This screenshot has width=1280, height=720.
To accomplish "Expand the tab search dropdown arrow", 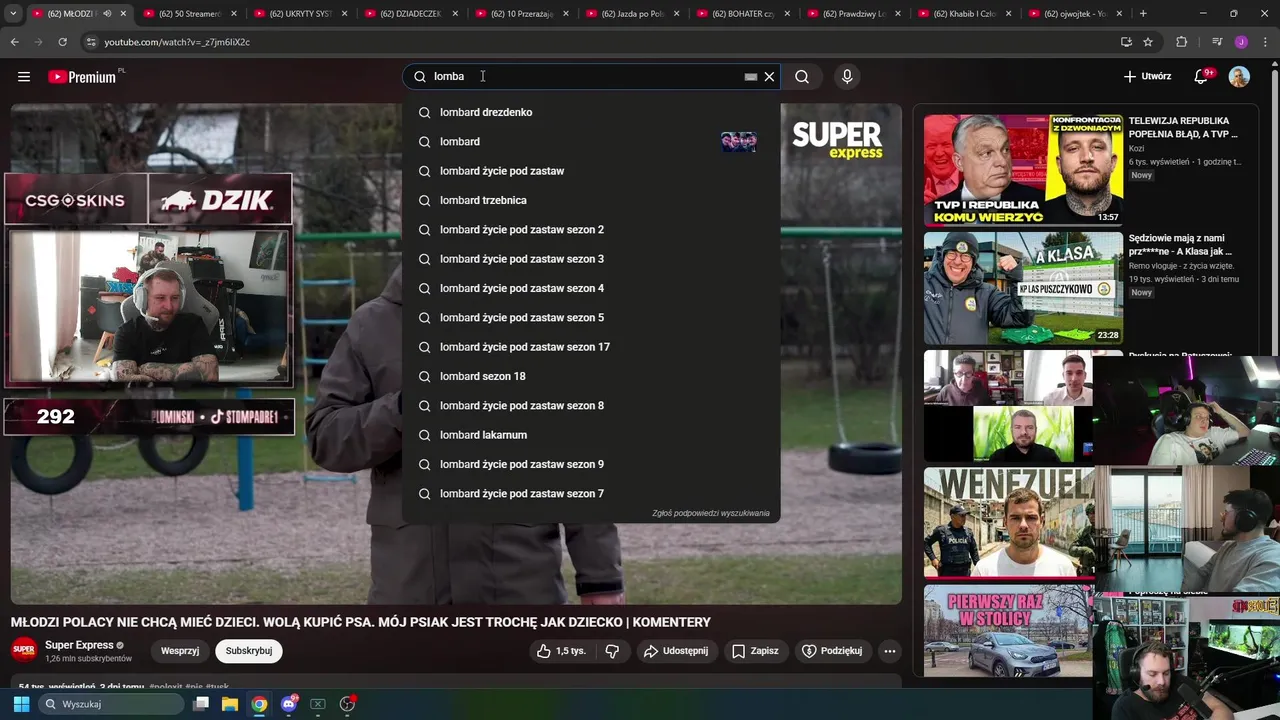I will tap(13, 14).
